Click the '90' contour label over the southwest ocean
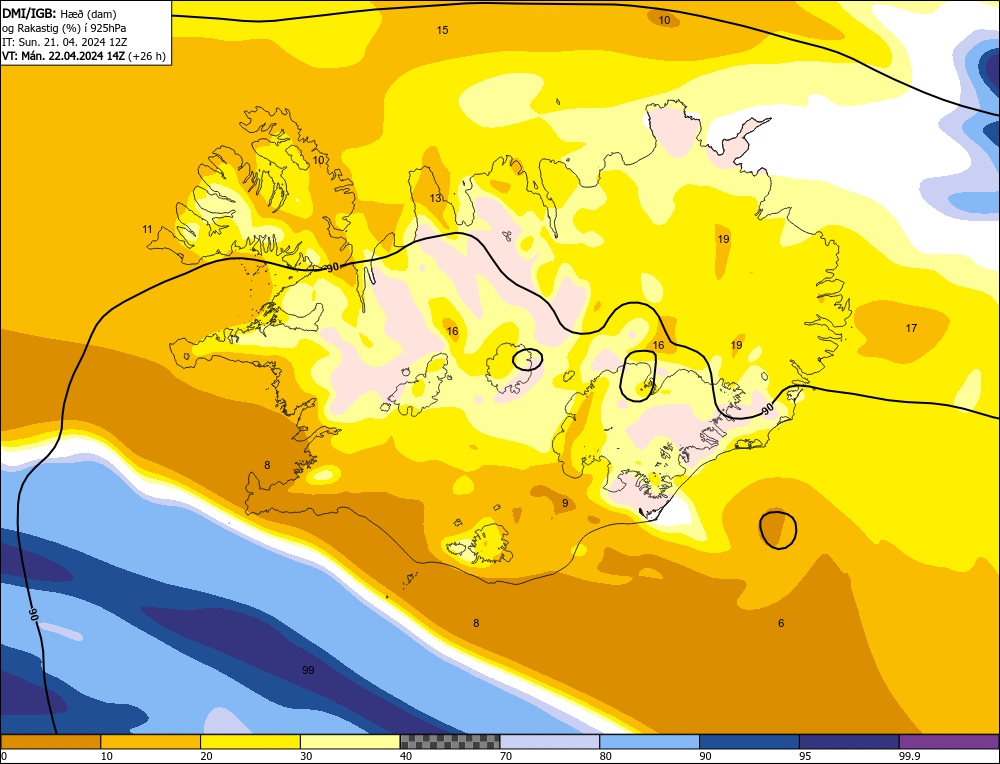The height and width of the screenshot is (764, 1000). (34, 615)
